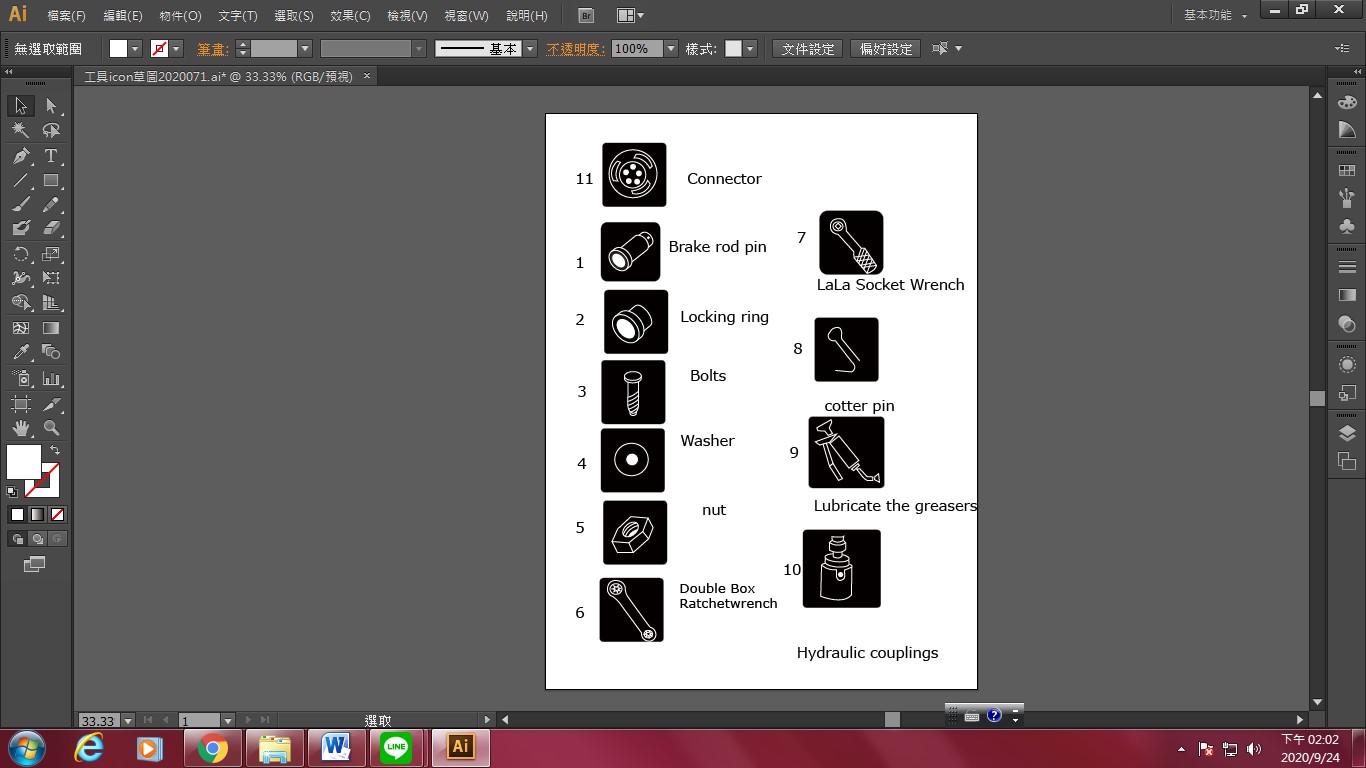The width and height of the screenshot is (1366, 768).
Task: Select the Zoom magnifier tool
Action: click(51, 428)
